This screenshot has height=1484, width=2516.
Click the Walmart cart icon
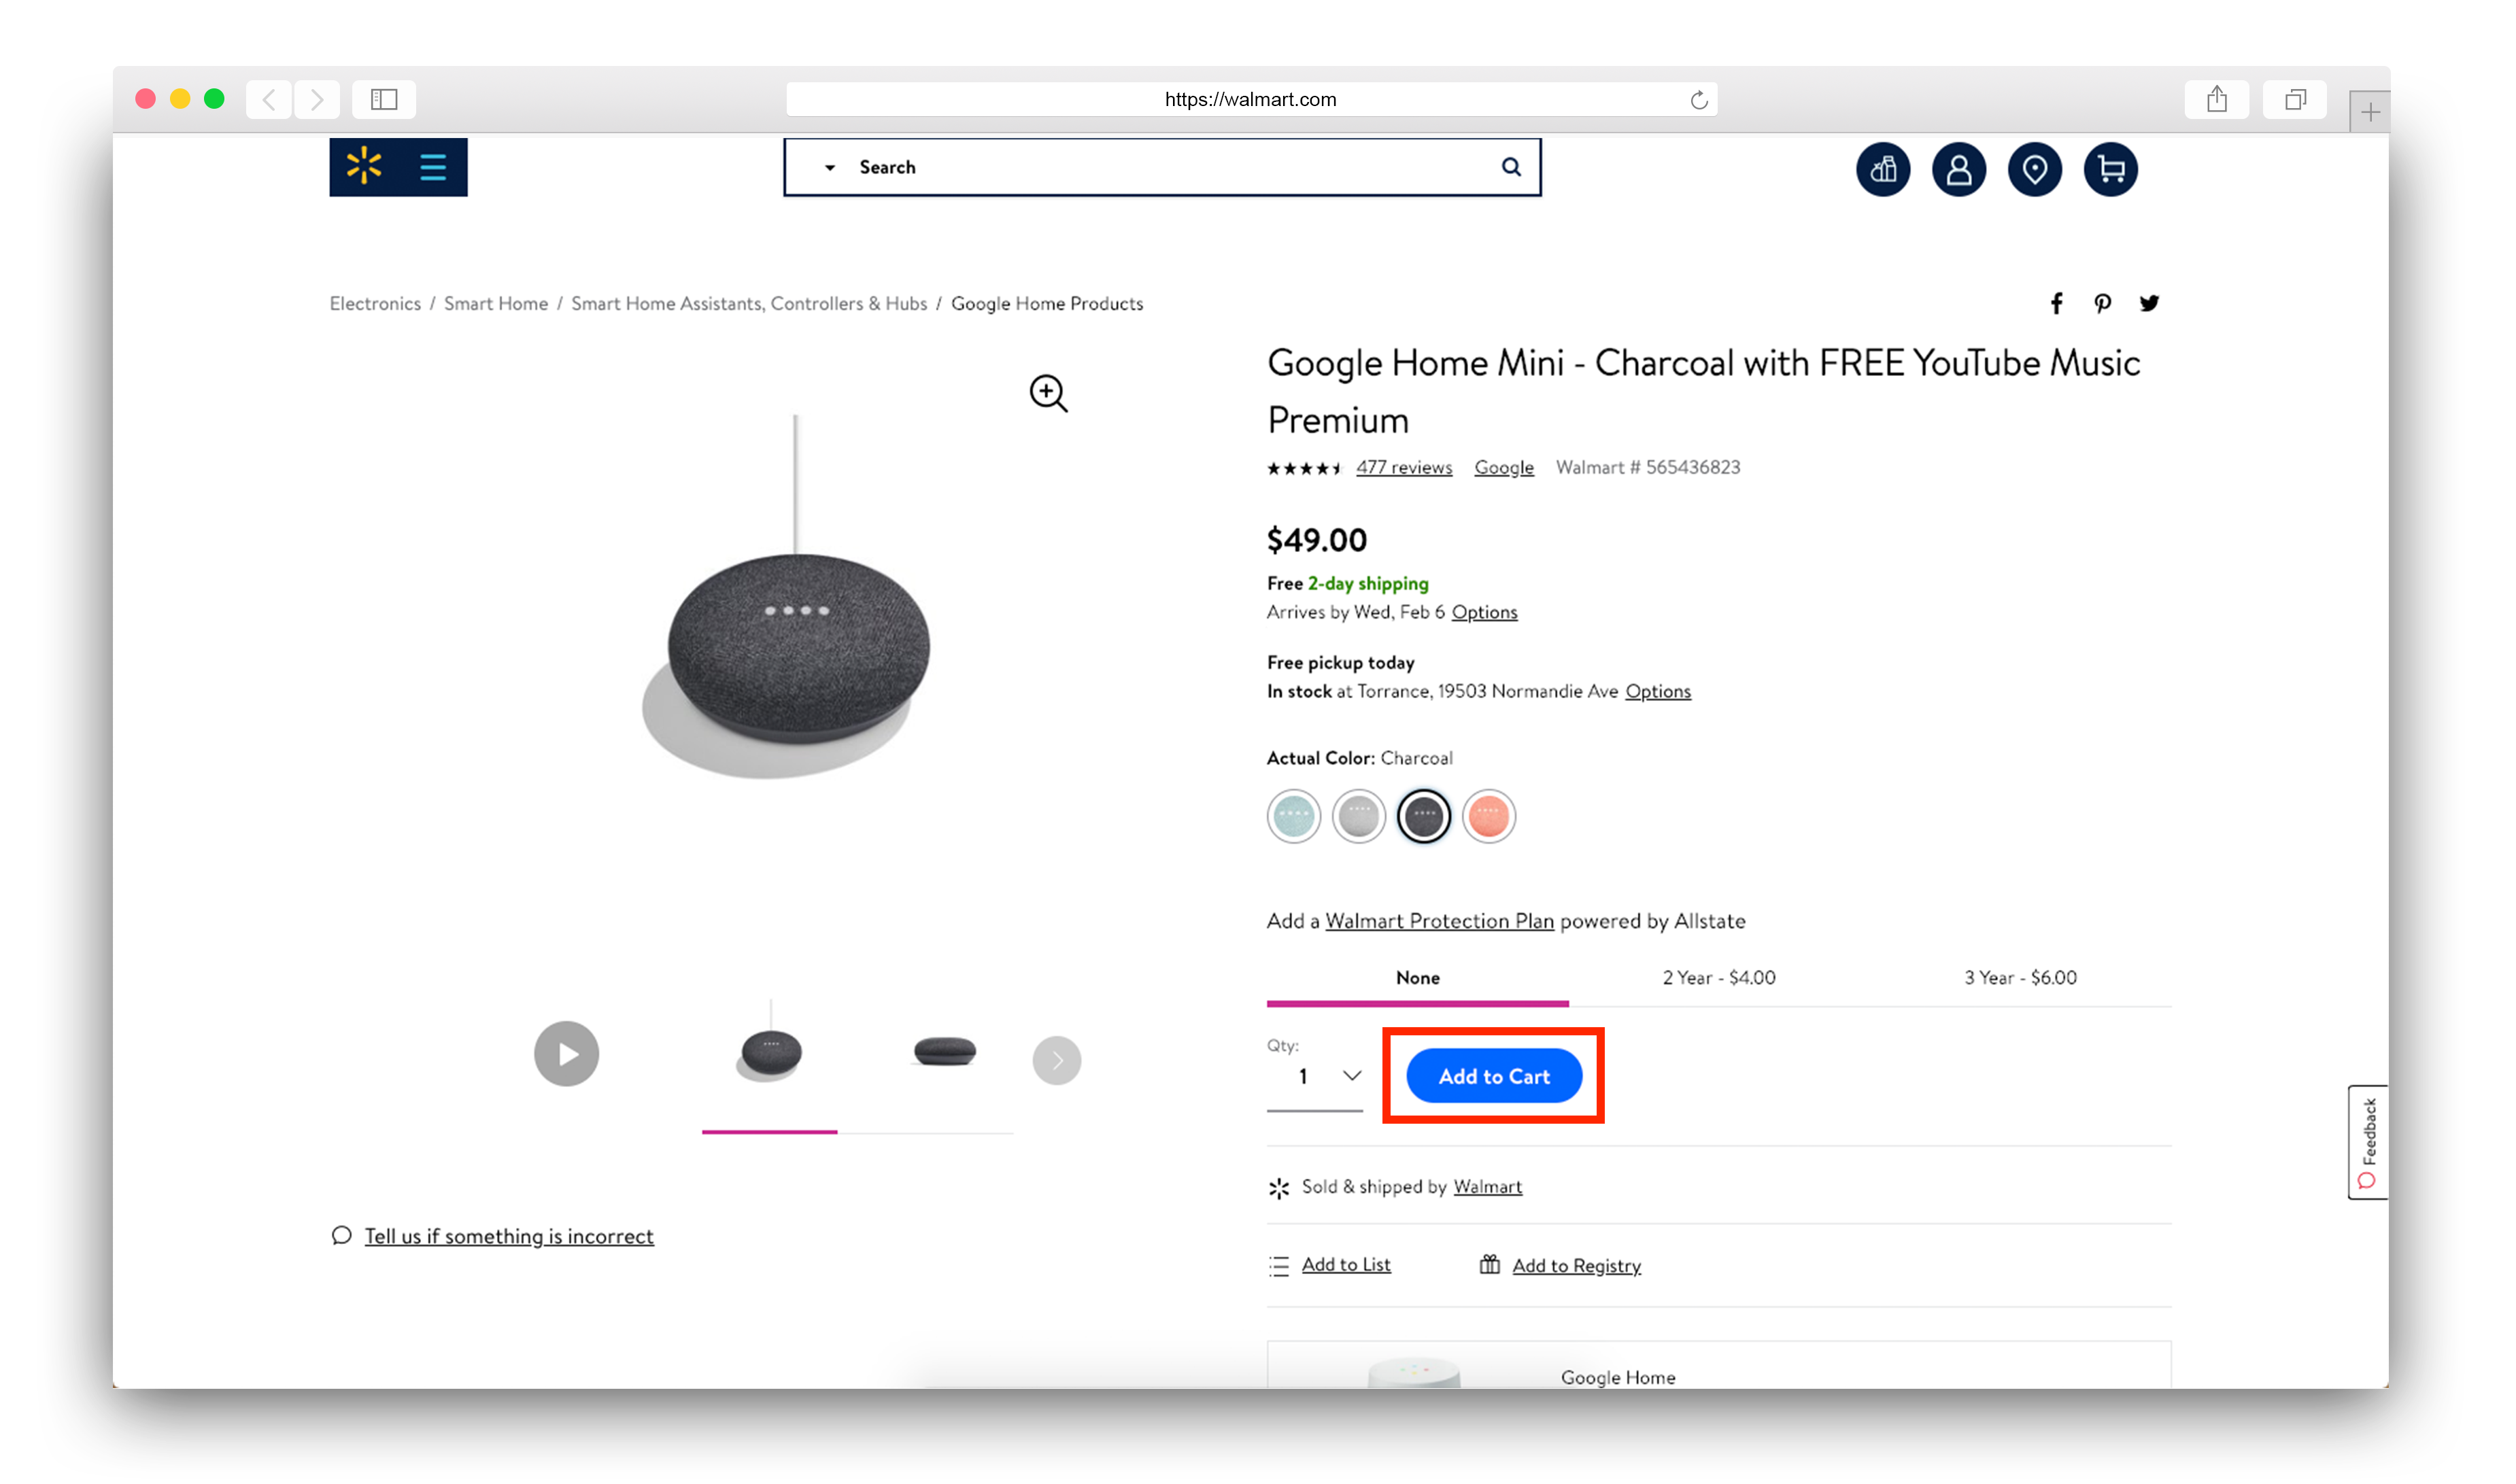[x=2113, y=168]
